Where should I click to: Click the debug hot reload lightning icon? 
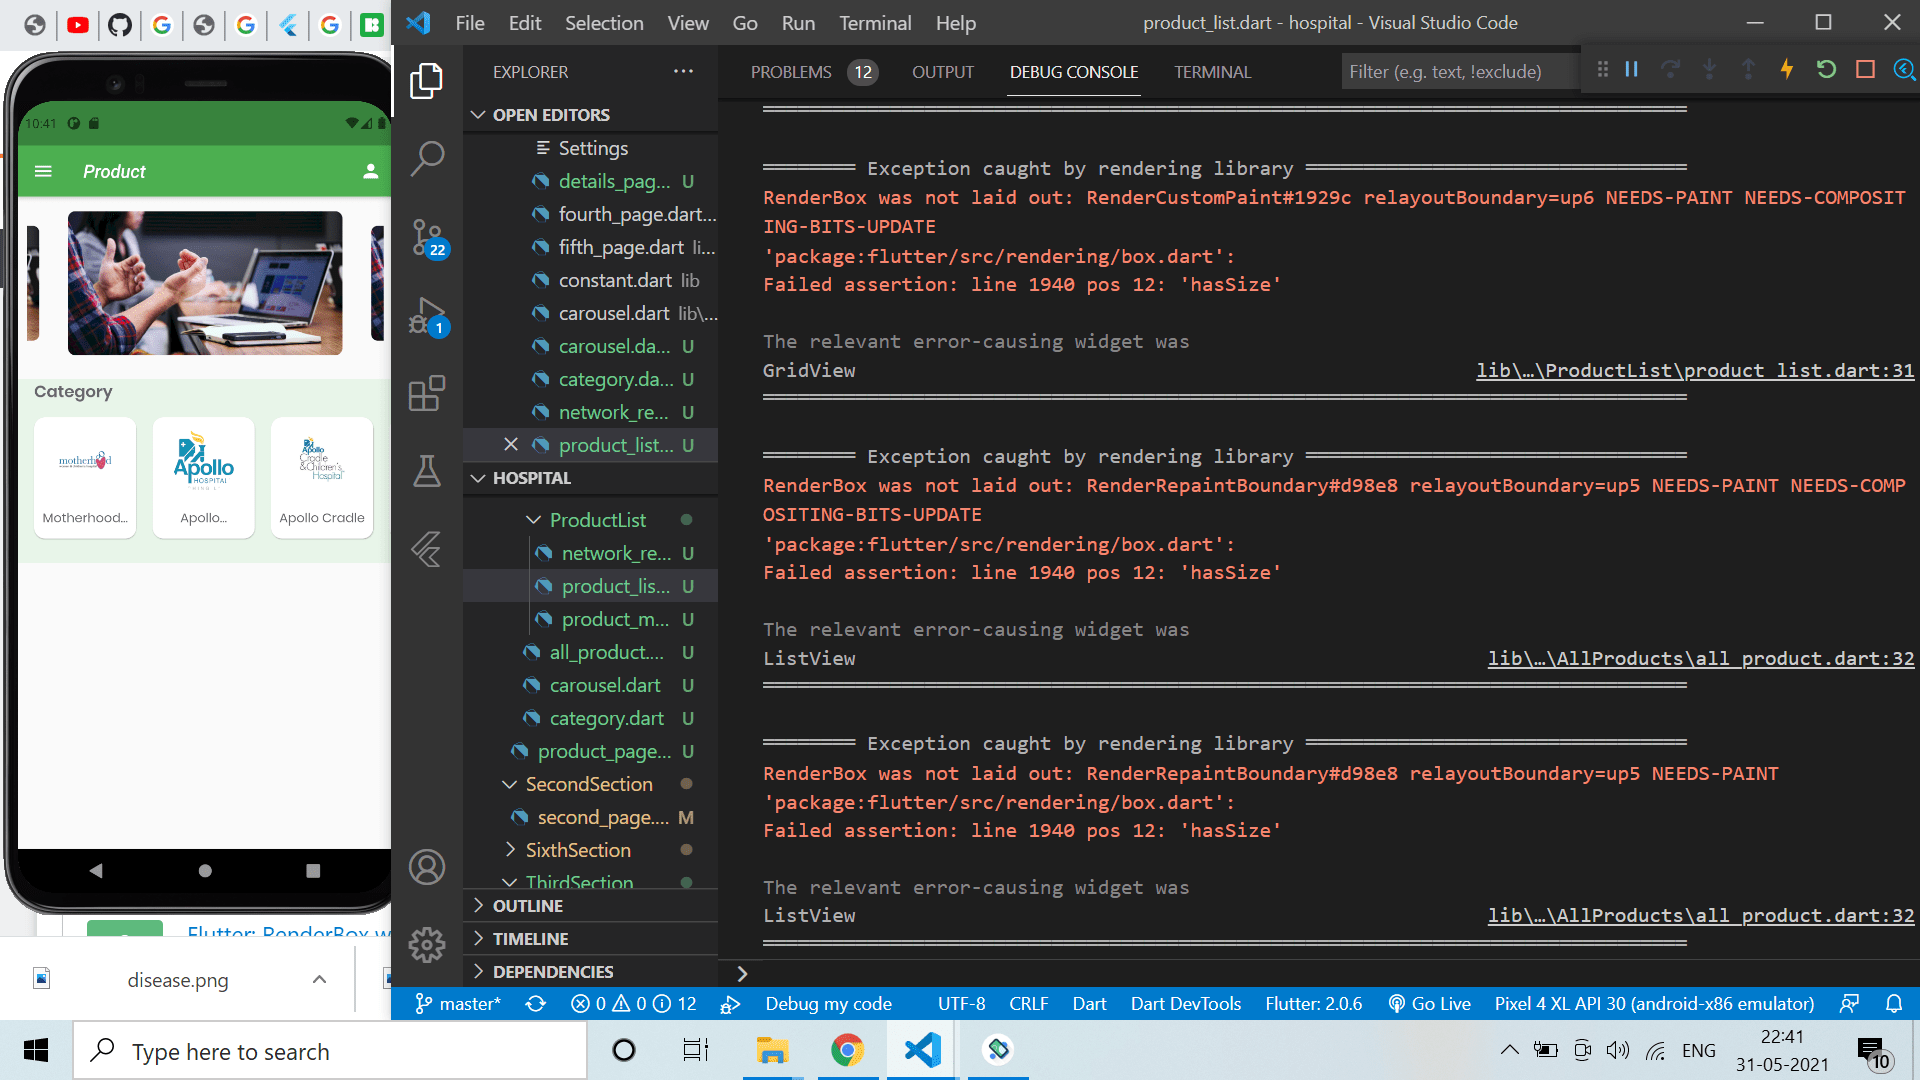(x=1787, y=69)
